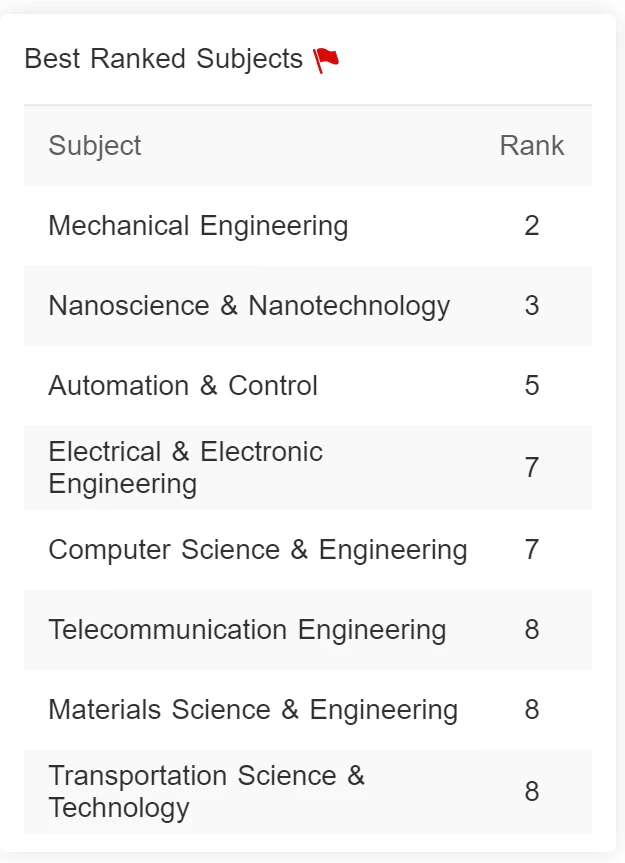The image size is (625, 863).
Task: Click rank 8 for Telecommunication Engineering
Action: tap(531, 630)
